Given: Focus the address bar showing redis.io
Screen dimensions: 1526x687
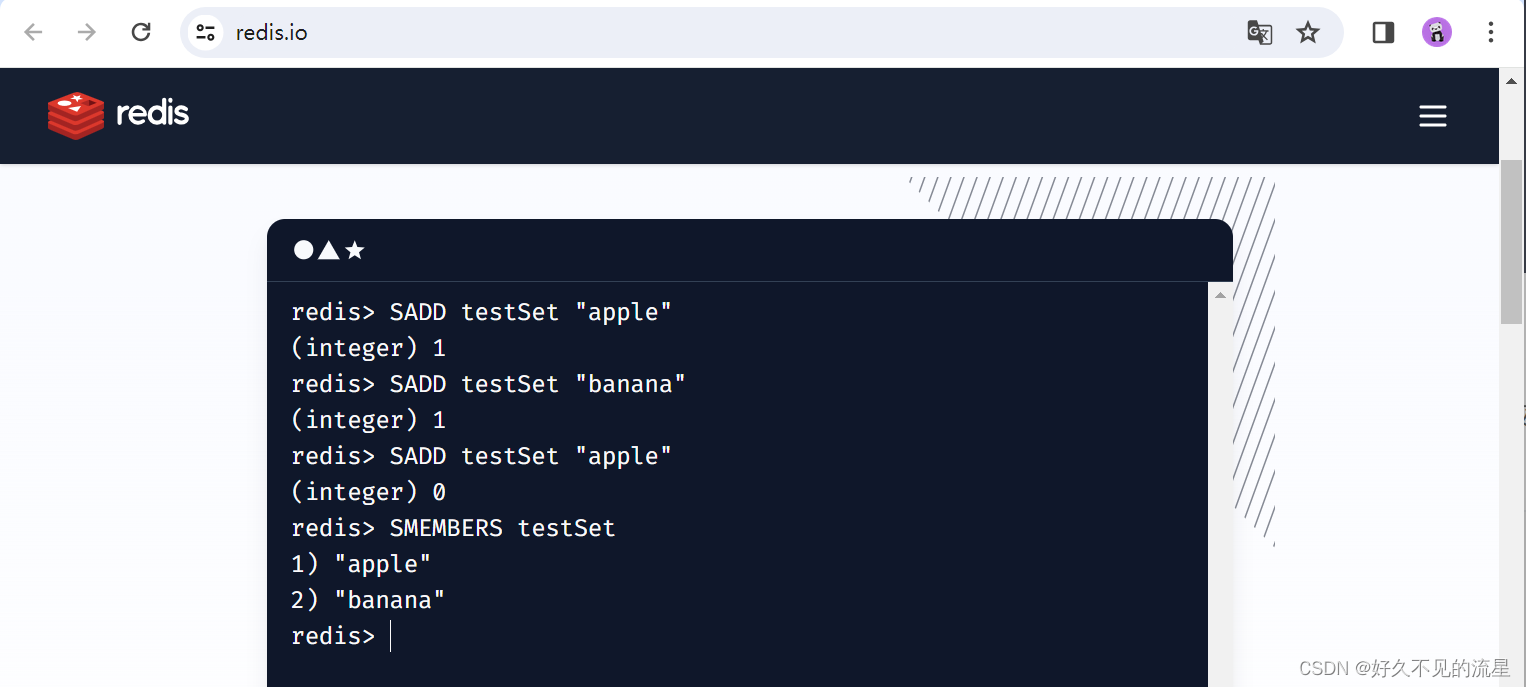Looking at the screenshot, I should (x=700, y=33).
